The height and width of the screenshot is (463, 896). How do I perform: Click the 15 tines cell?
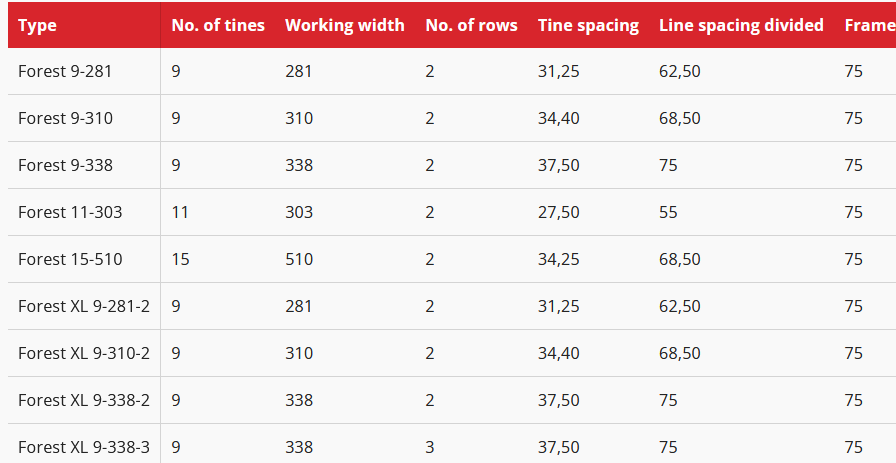(x=180, y=259)
